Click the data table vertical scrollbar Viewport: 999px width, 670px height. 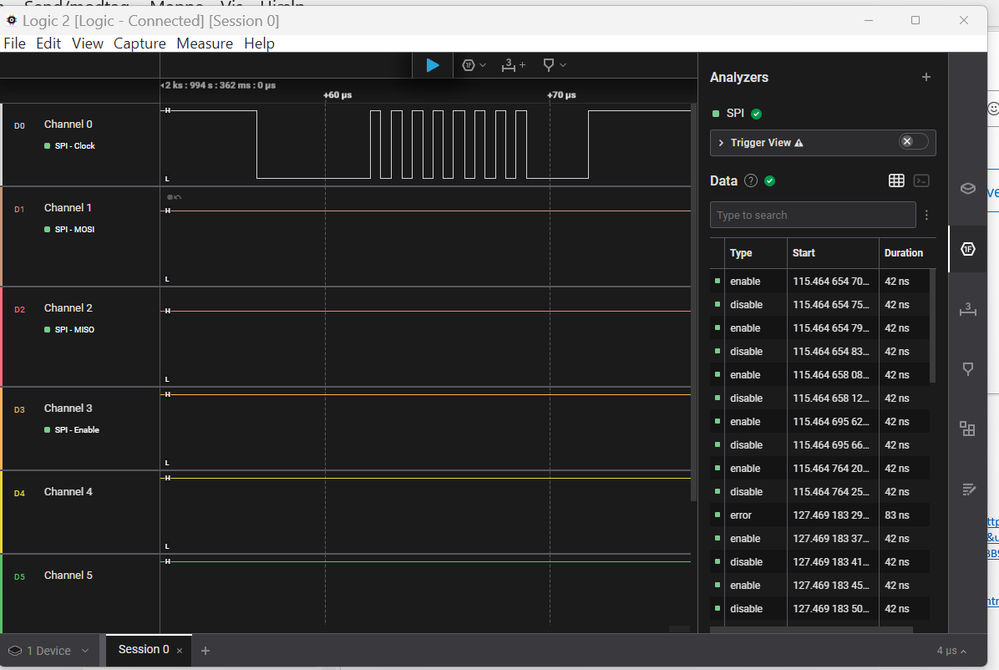coord(933,326)
